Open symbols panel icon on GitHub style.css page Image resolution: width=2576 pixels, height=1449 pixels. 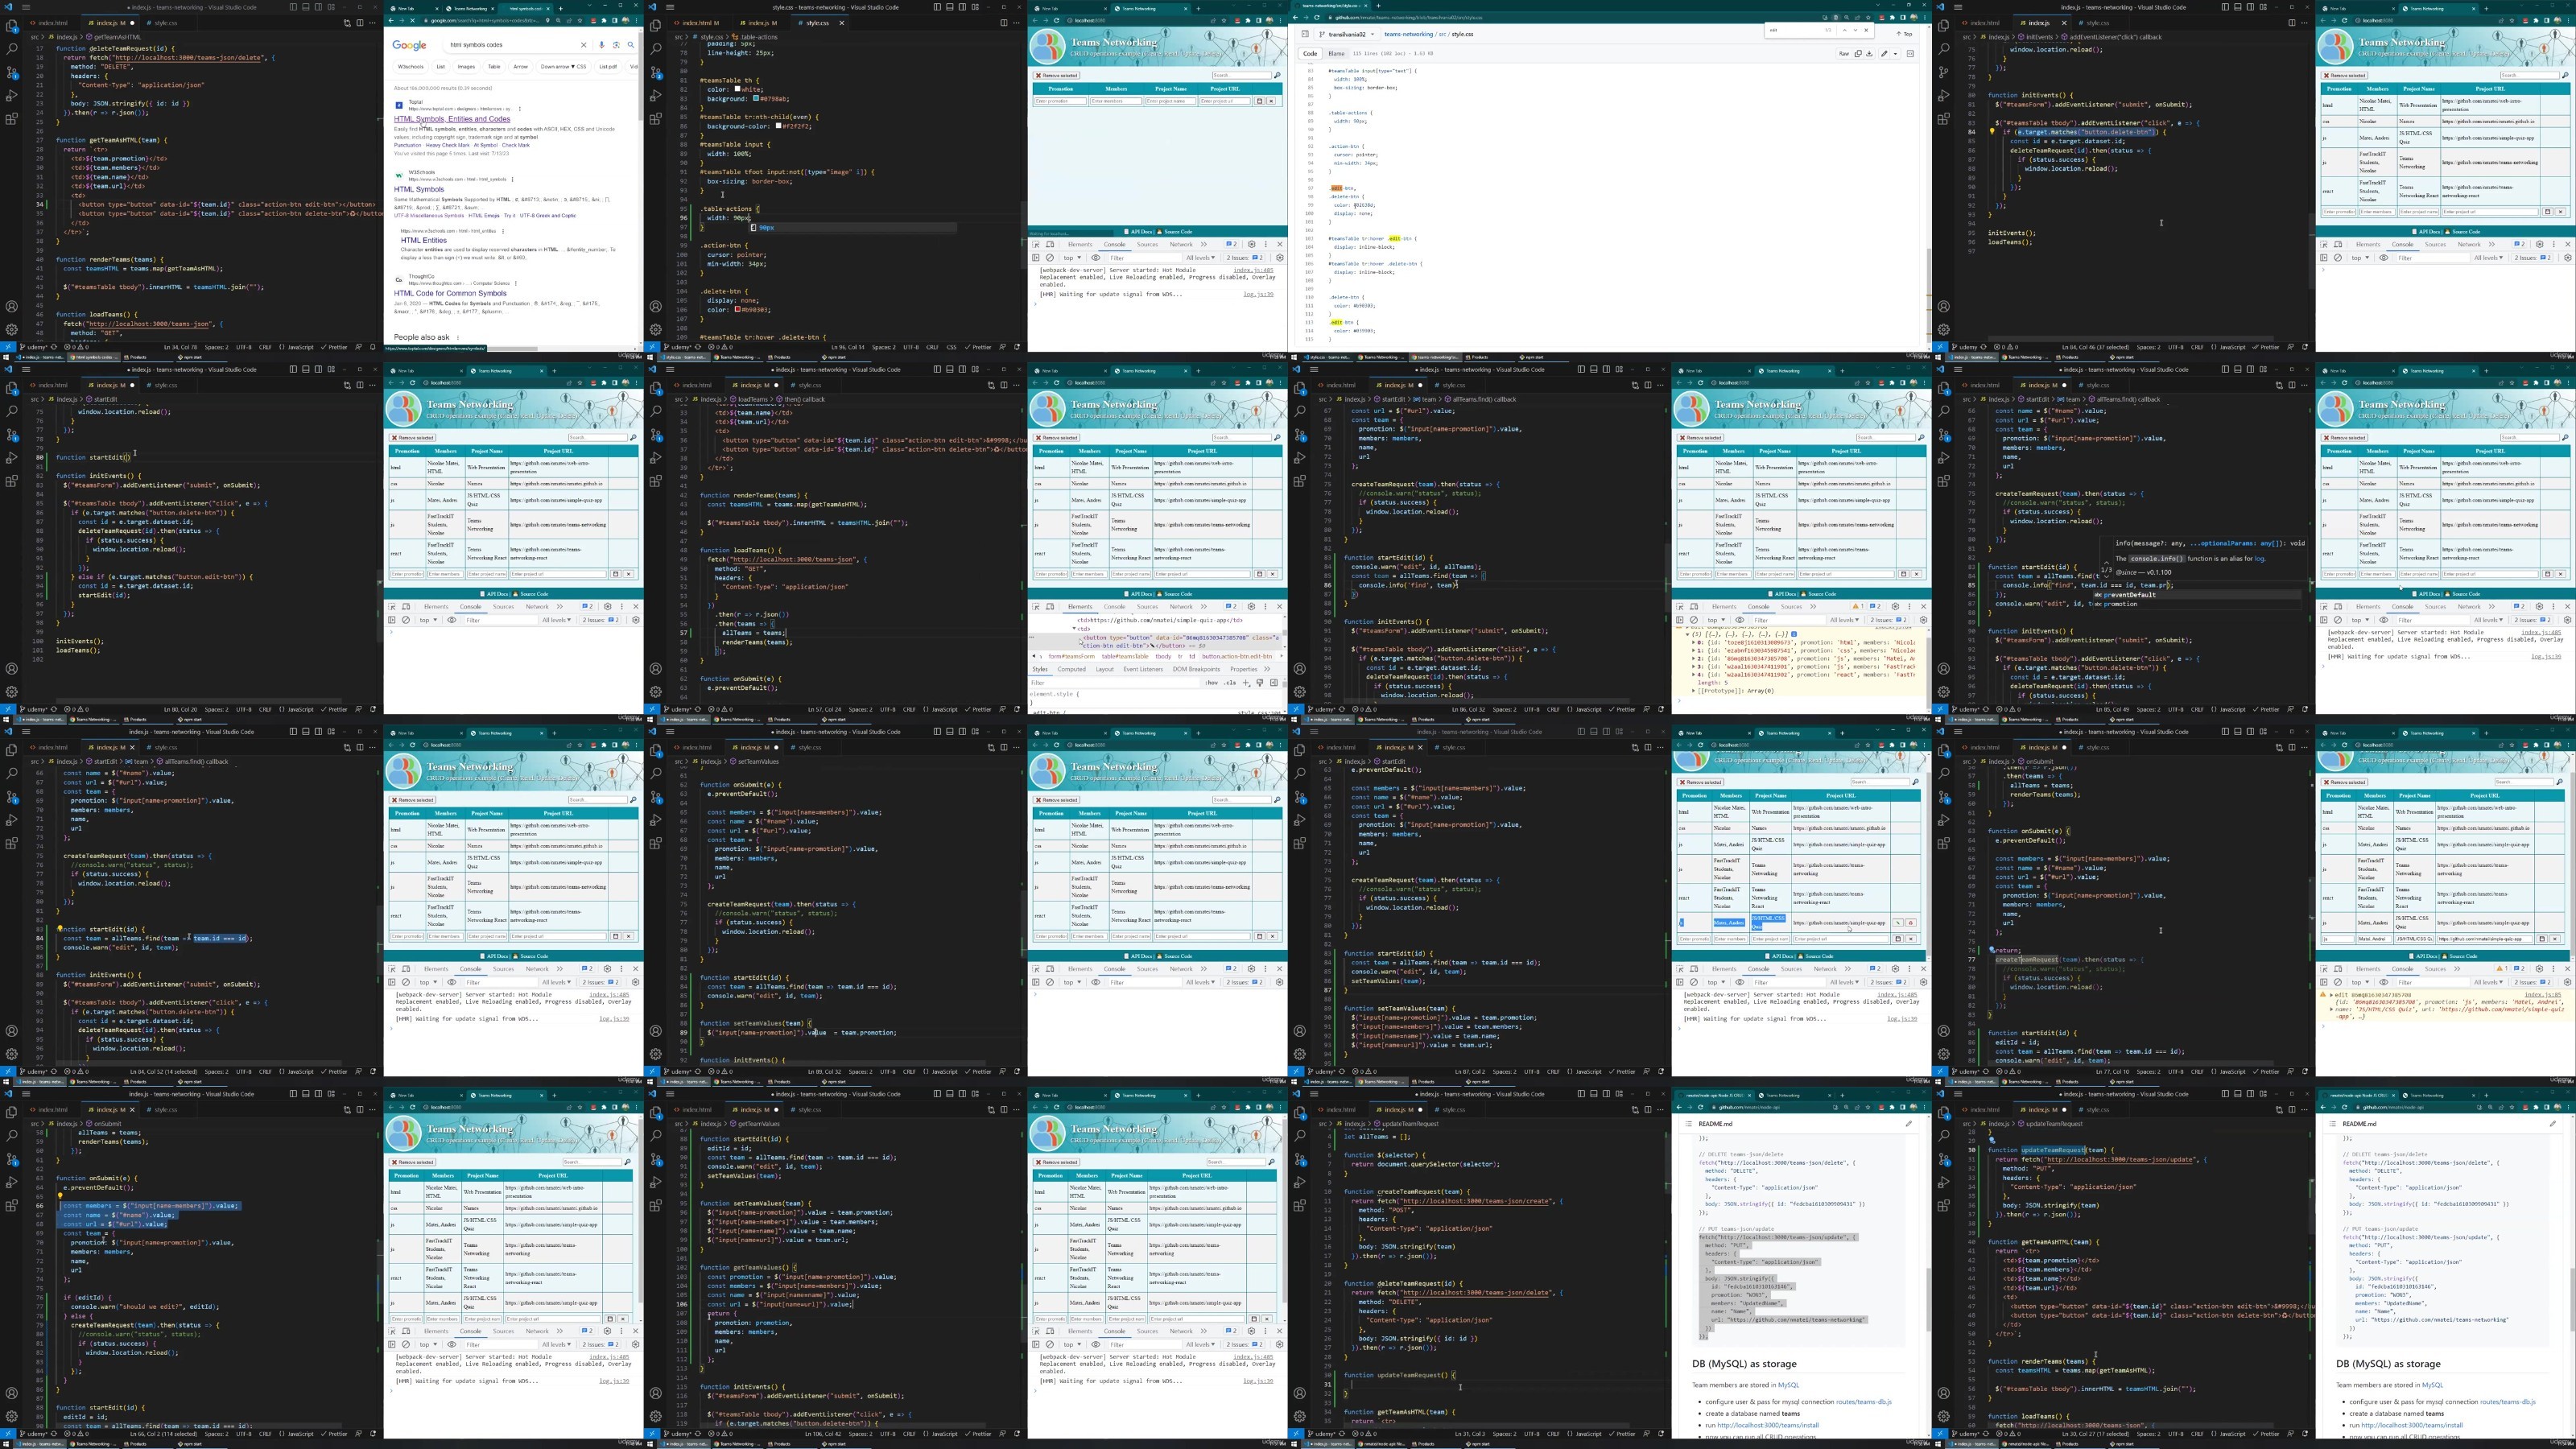(x=1910, y=54)
